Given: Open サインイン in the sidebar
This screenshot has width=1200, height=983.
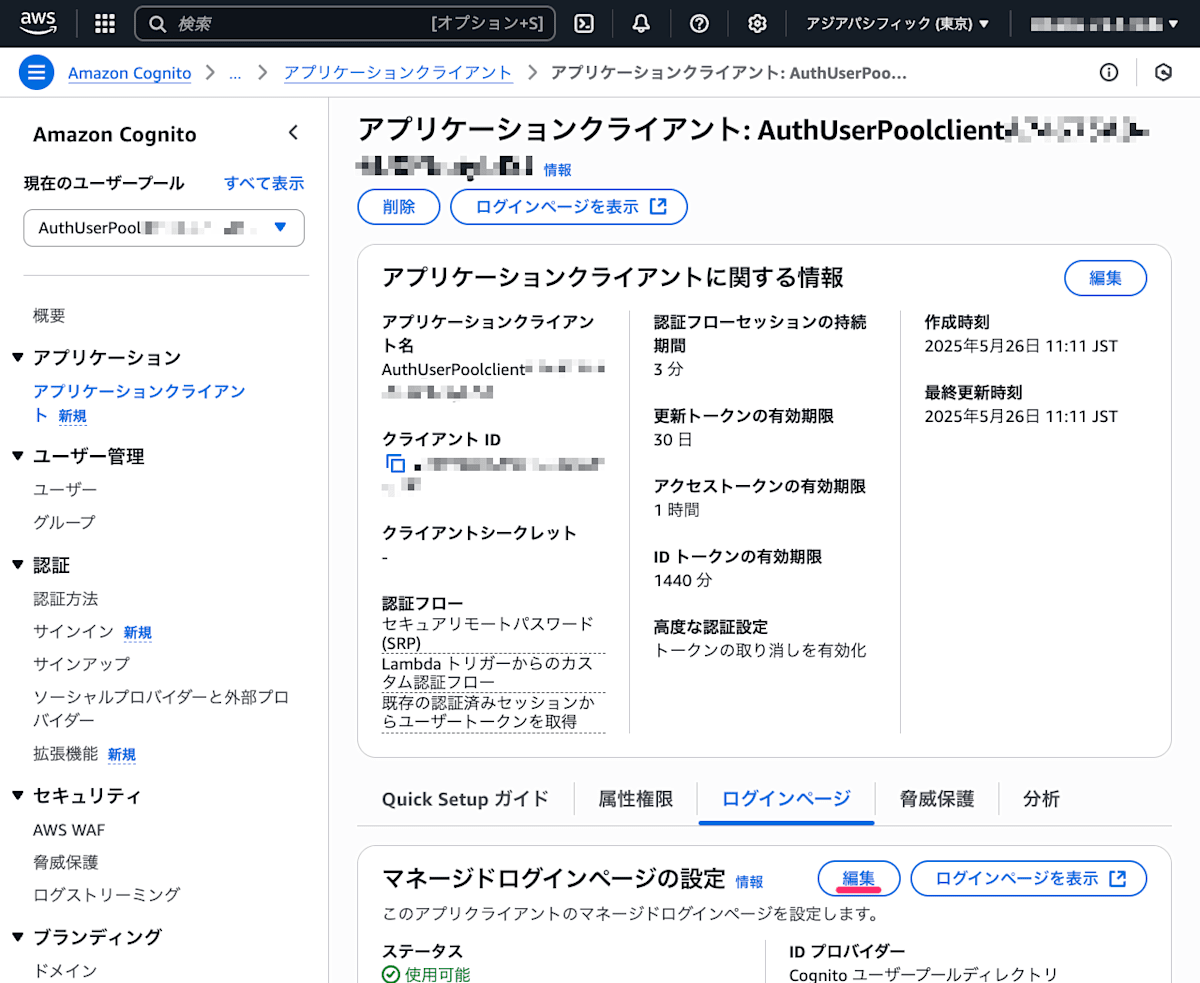Looking at the screenshot, I should tap(73, 631).
